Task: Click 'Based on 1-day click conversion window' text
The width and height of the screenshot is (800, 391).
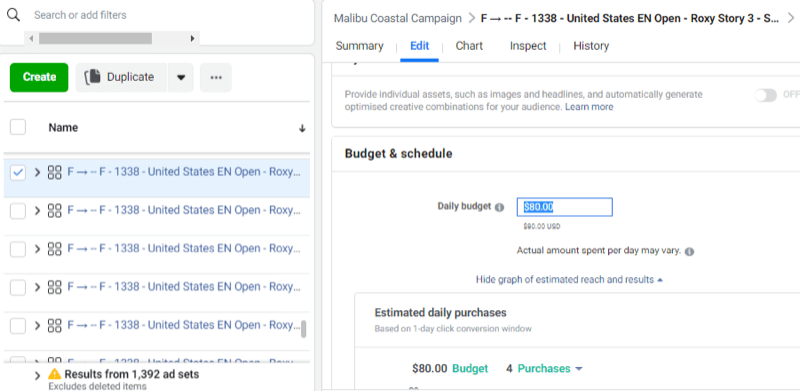Action: coord(453,329)
